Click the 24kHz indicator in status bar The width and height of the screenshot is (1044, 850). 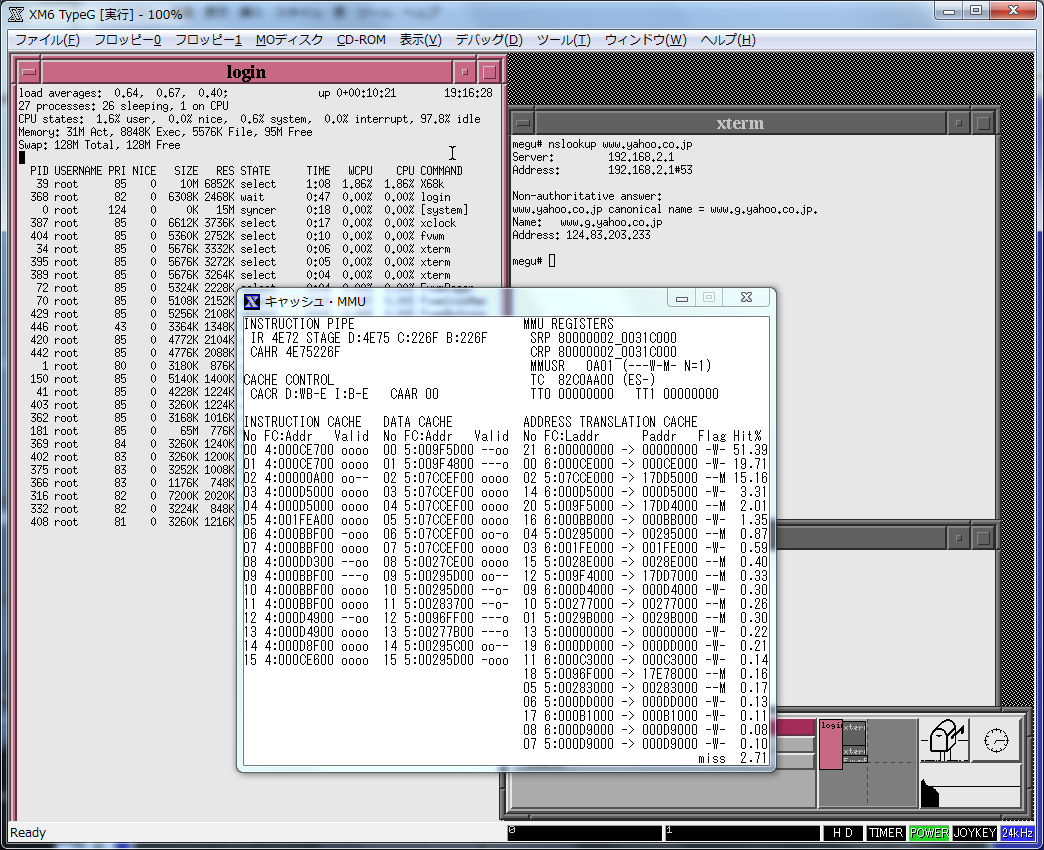(1017, 833)
